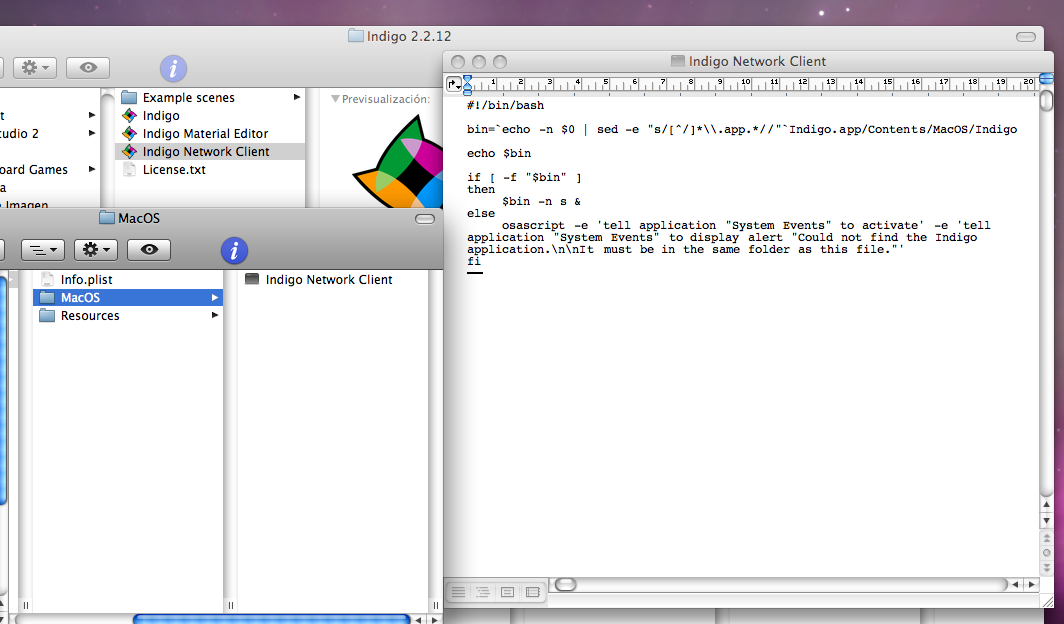Viewport: 1064px width, 624px height.
Task: Click 'fi' at end of script
Action: pos(474,261)
